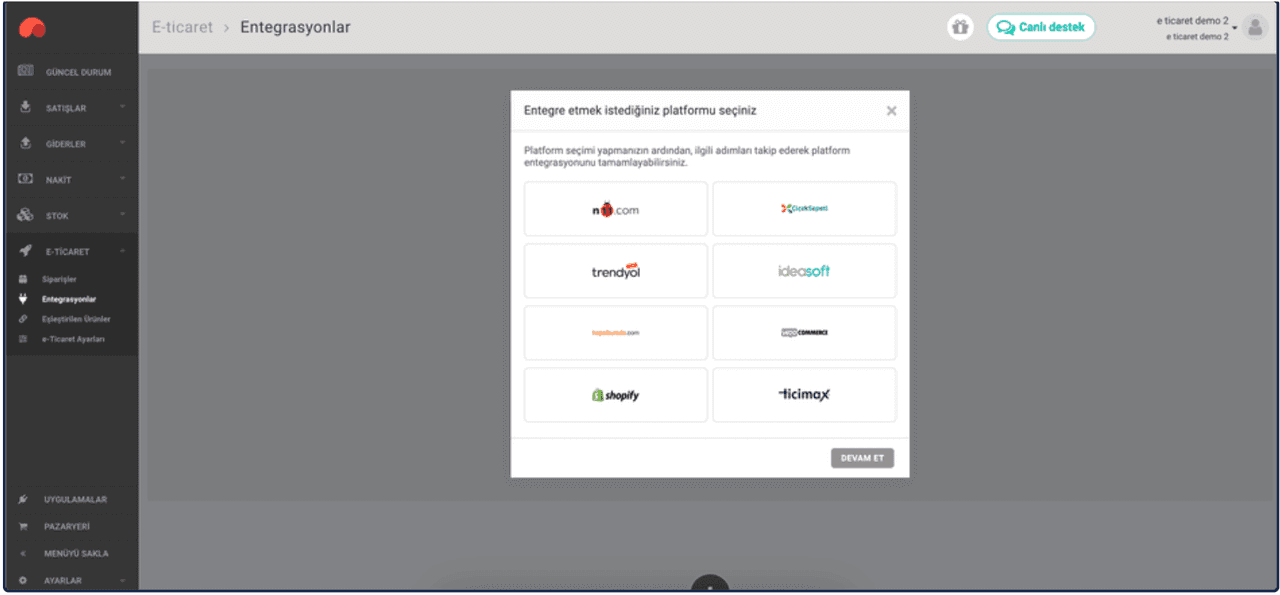The image size is (1280, 595).
Task: Click the Siparişler list icon
Action: (23, 279)
